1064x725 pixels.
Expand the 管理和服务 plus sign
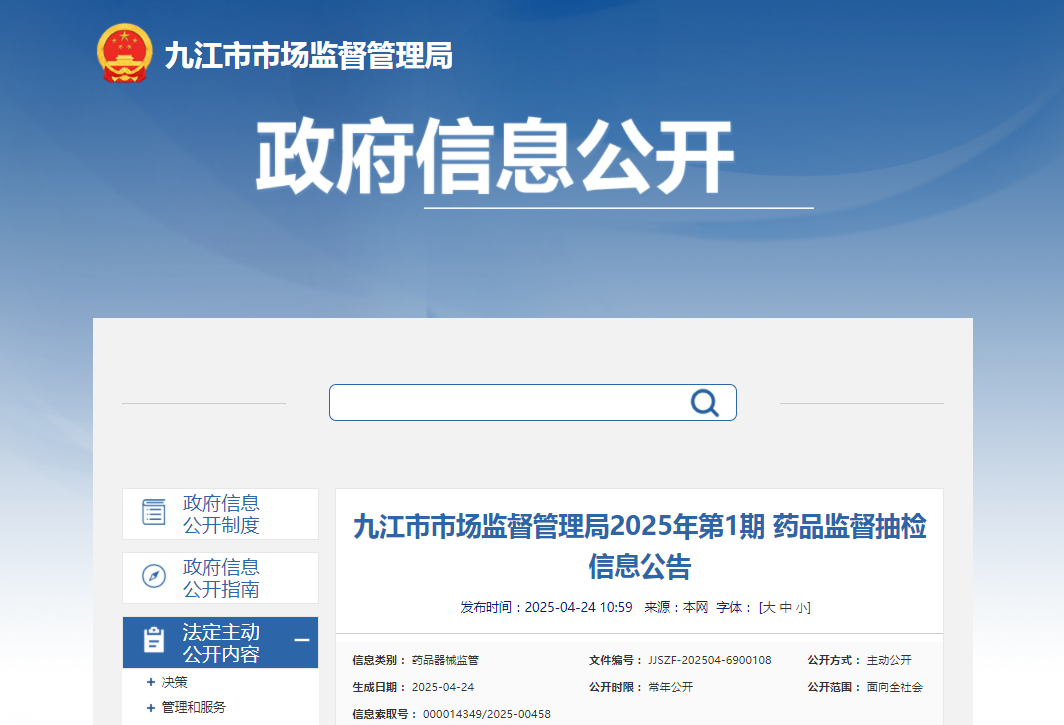pos(151,708)
